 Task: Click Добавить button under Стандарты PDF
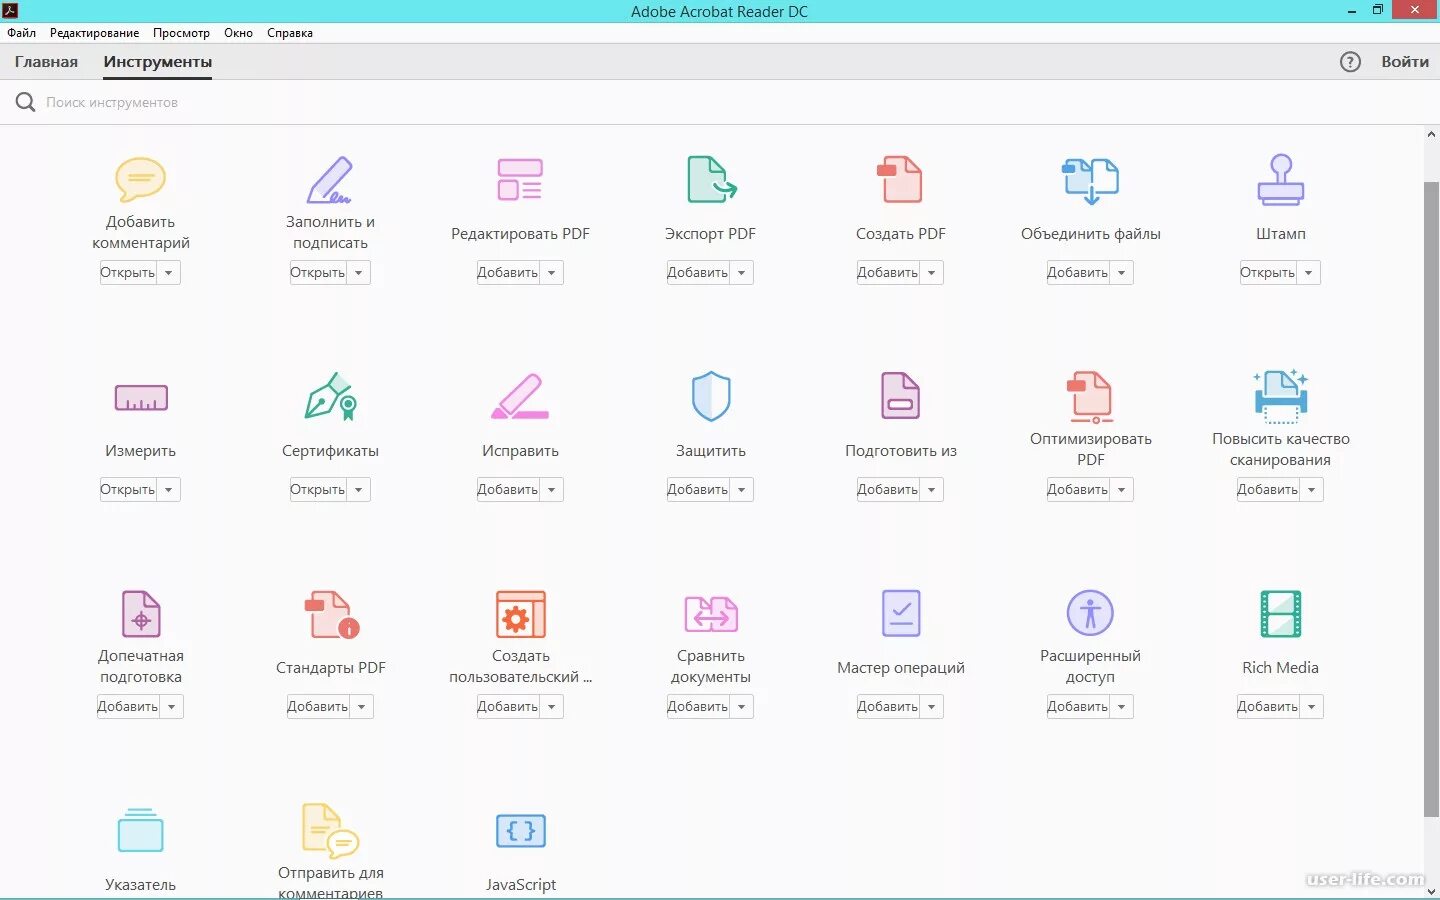[318, 706]
